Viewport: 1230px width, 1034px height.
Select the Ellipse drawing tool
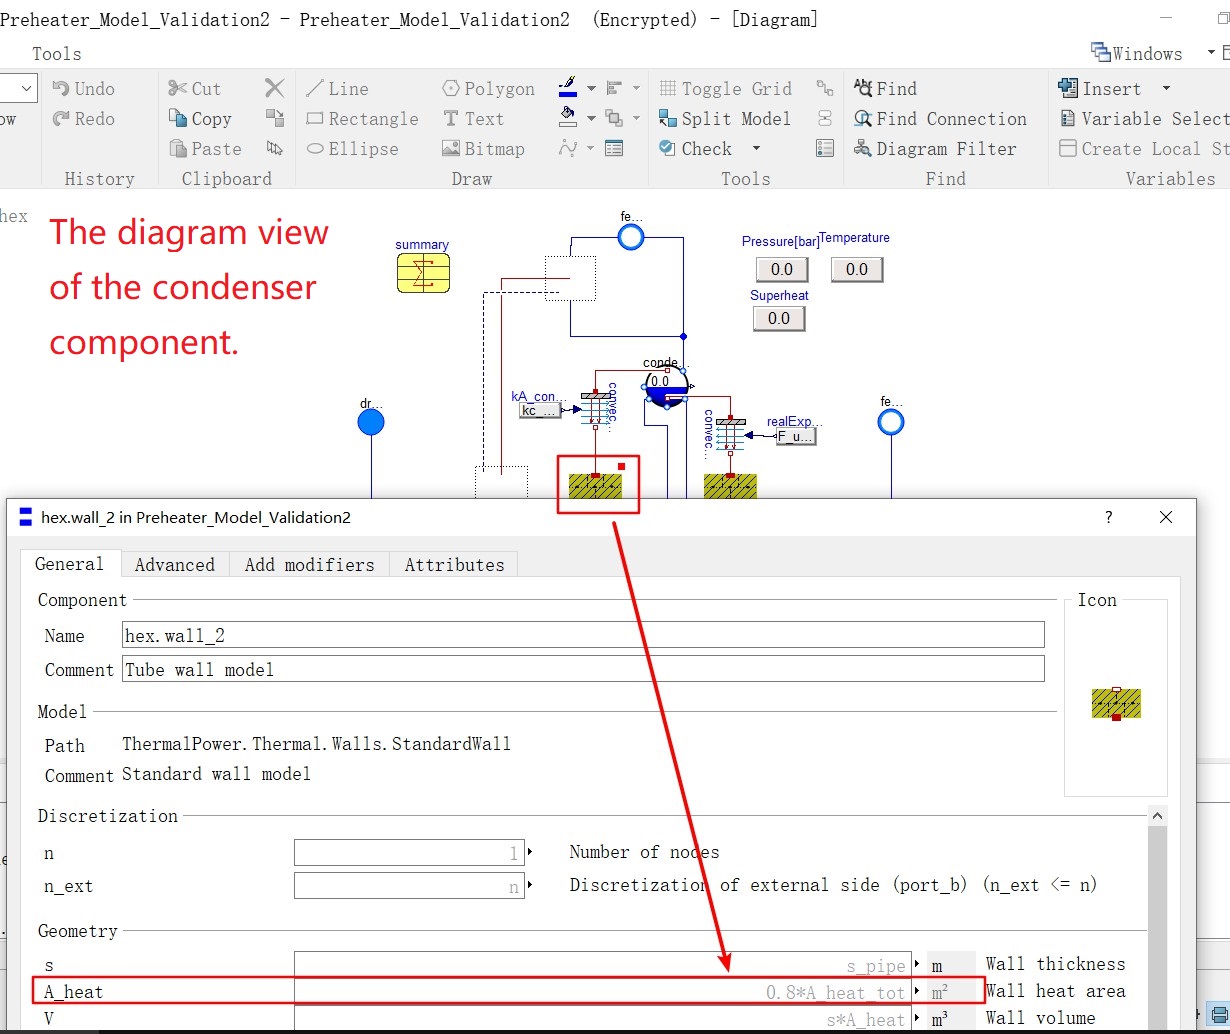[352, 149]
